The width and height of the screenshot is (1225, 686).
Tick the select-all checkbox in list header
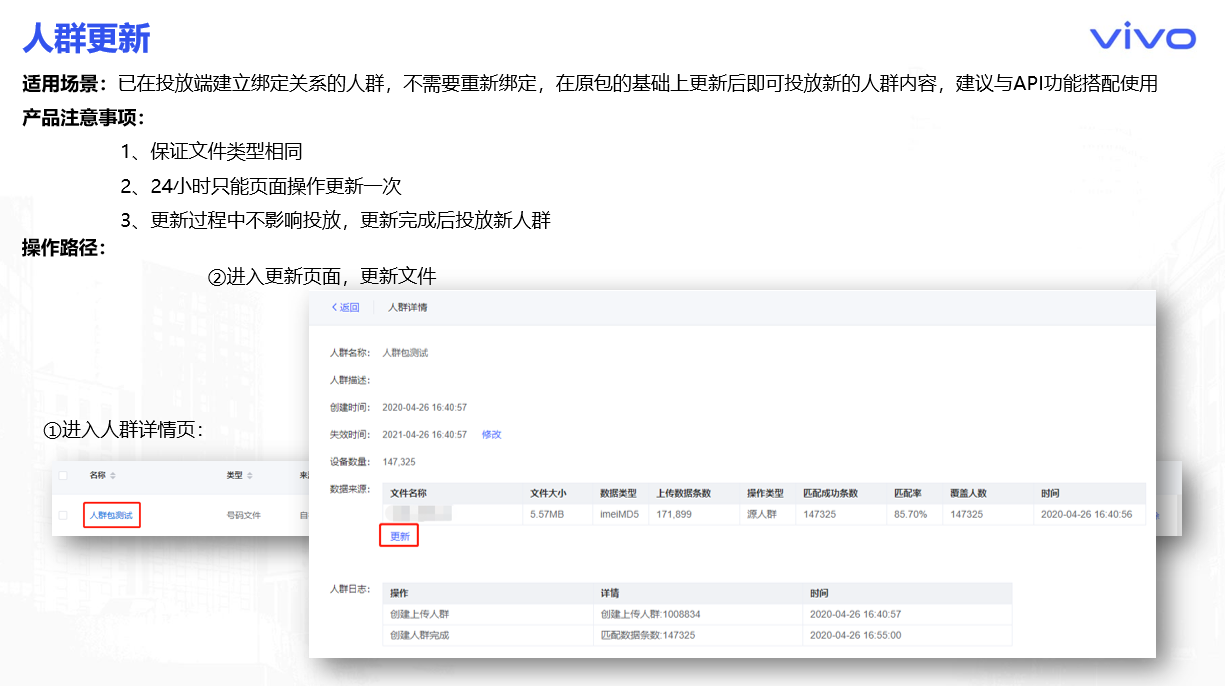[x=64, y=476]
